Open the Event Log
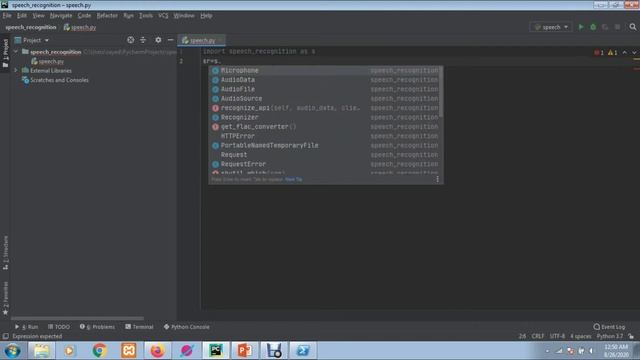The width and height of the screenshot is (640, 360). (x=609, y=327)
